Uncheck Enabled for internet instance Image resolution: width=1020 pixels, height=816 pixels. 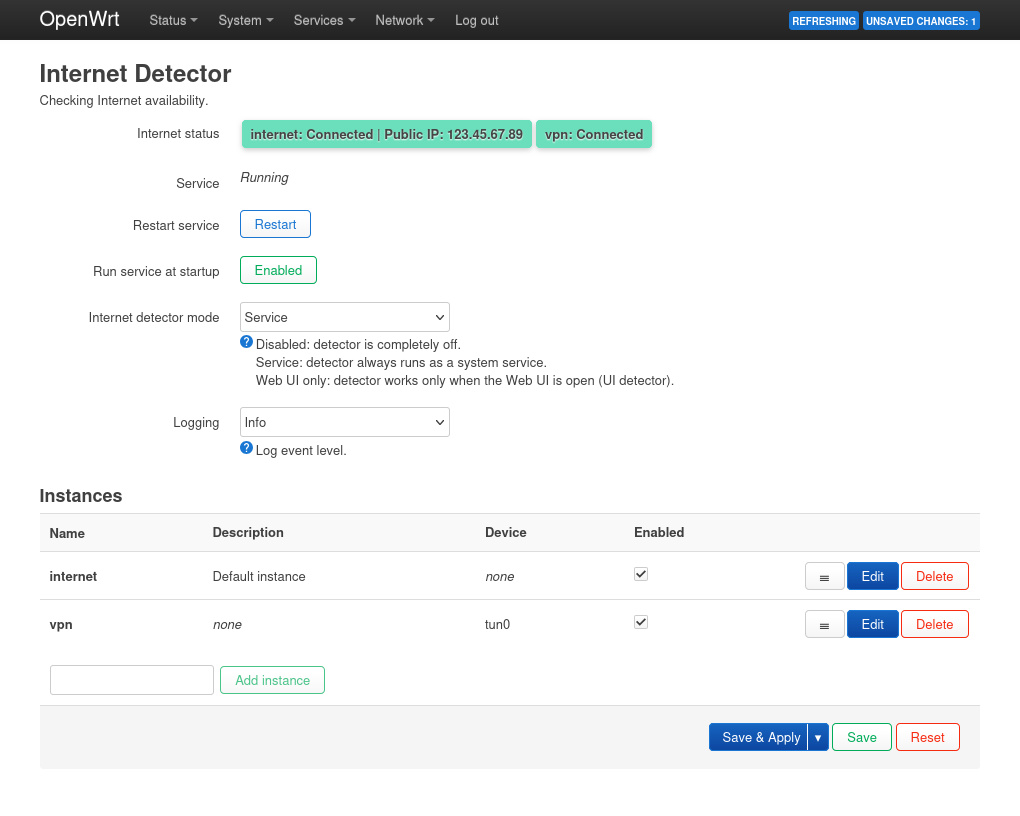(x=641, y=575)
